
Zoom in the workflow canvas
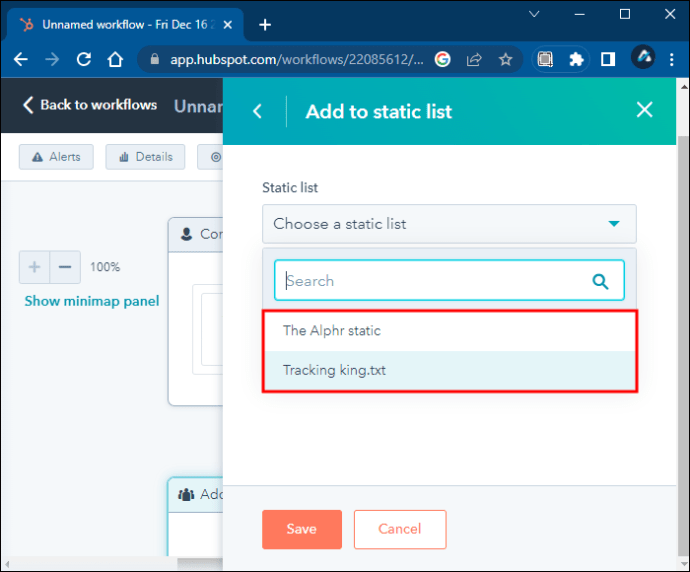(x=34, y=267)
